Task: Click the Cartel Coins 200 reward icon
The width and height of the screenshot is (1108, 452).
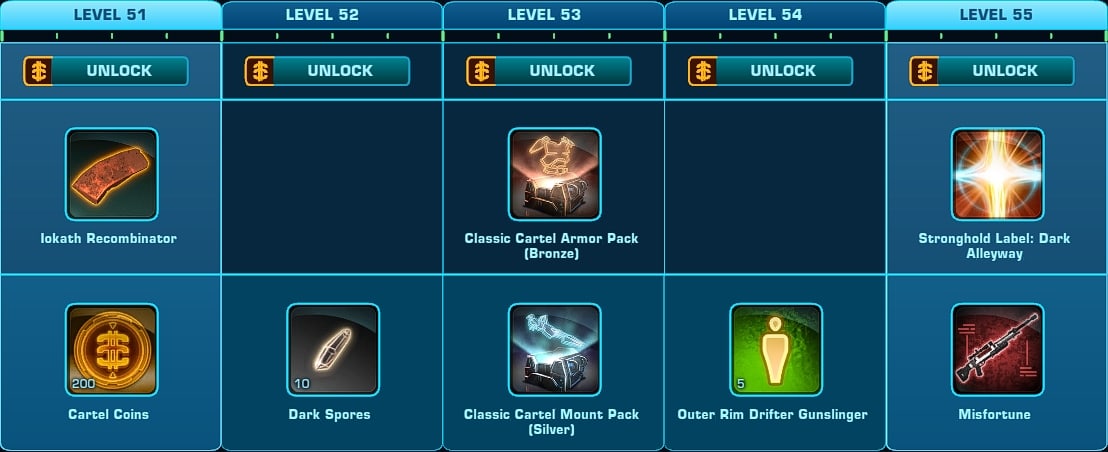Action: pyautogui.click(x=112, y=350)
